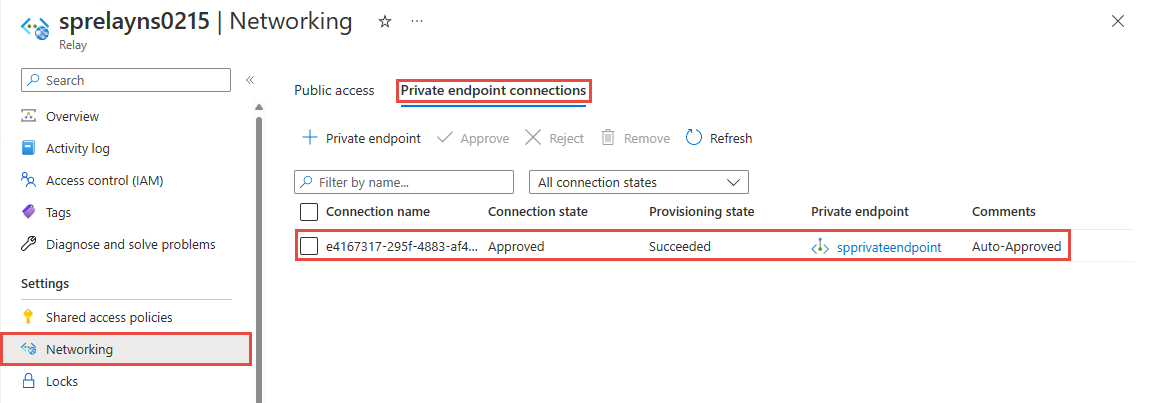The width and height of the screenshot is (1152, 403).
Task: Open Diagnose and solve problems
Action: tap(130, 244)
